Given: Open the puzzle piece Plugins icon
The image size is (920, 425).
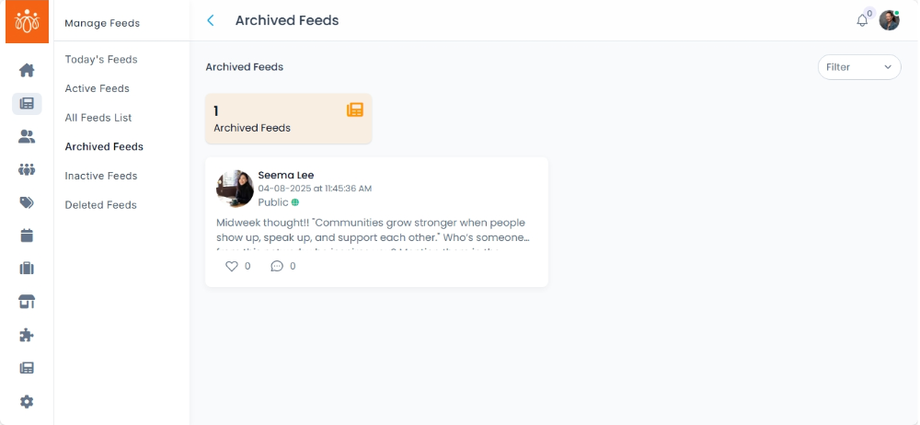Looking at the screenshot, I should point(27,335).
